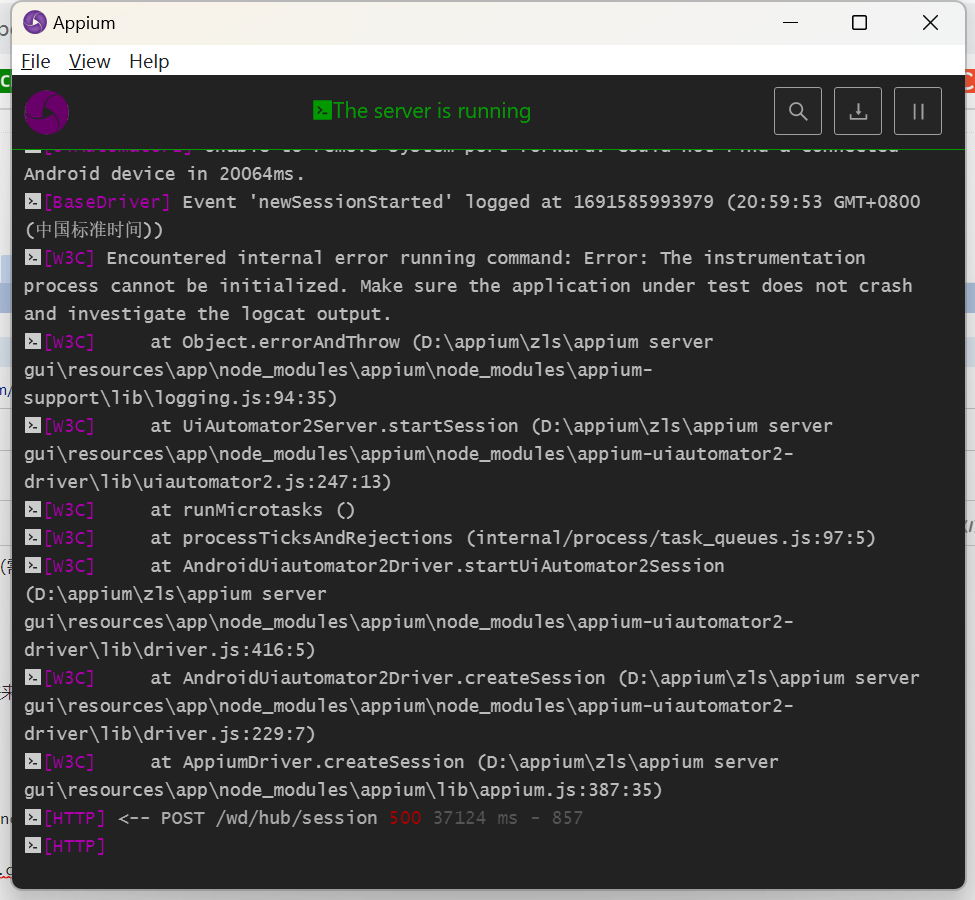Viewport: 975px width, 900px height.
Task: Click the terminal icon next to [BaseDriver]
Action: (x=32, y=201)
